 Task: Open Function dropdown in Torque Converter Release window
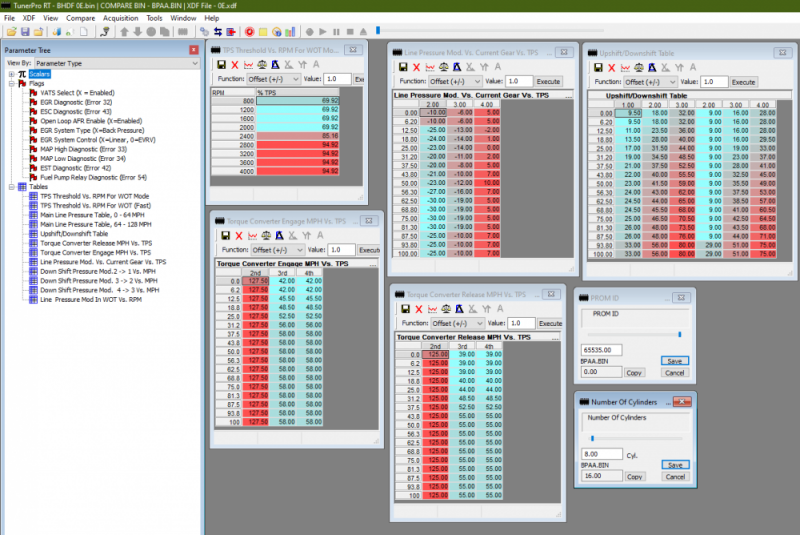[x=458, y=324]
